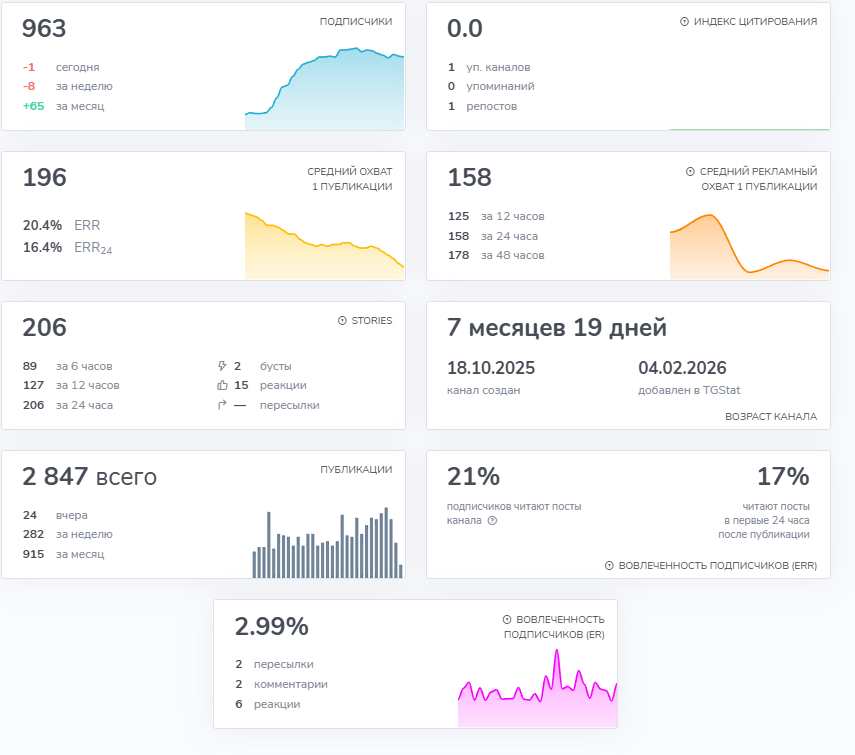Click the 963 subscribers count

[x=44, y=29]
